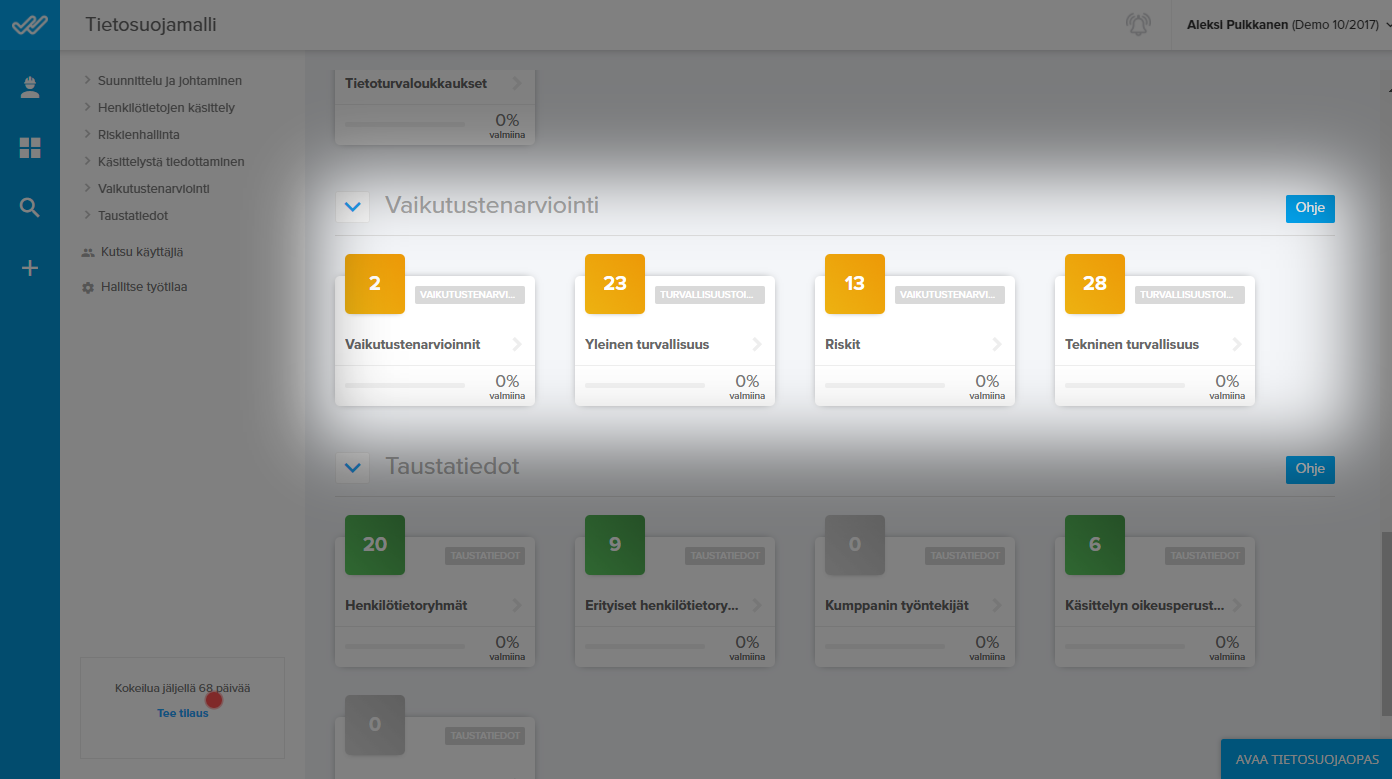This screenshot has height=779, width=1392.
Task: Click Ohje button for Taustatiedot
Action: click(1310, 469)
